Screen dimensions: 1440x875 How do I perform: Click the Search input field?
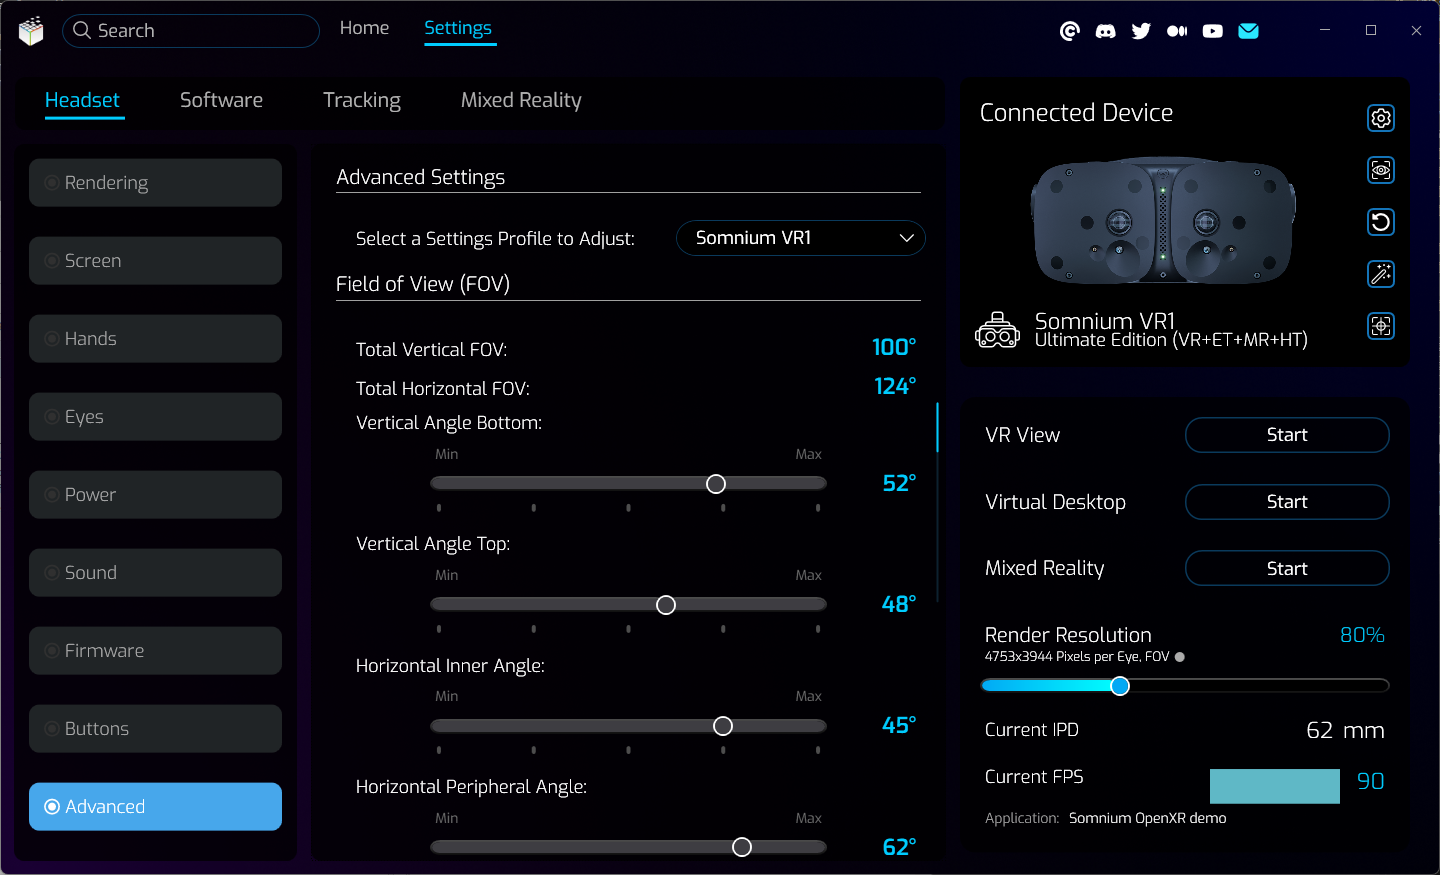point(192,31)
